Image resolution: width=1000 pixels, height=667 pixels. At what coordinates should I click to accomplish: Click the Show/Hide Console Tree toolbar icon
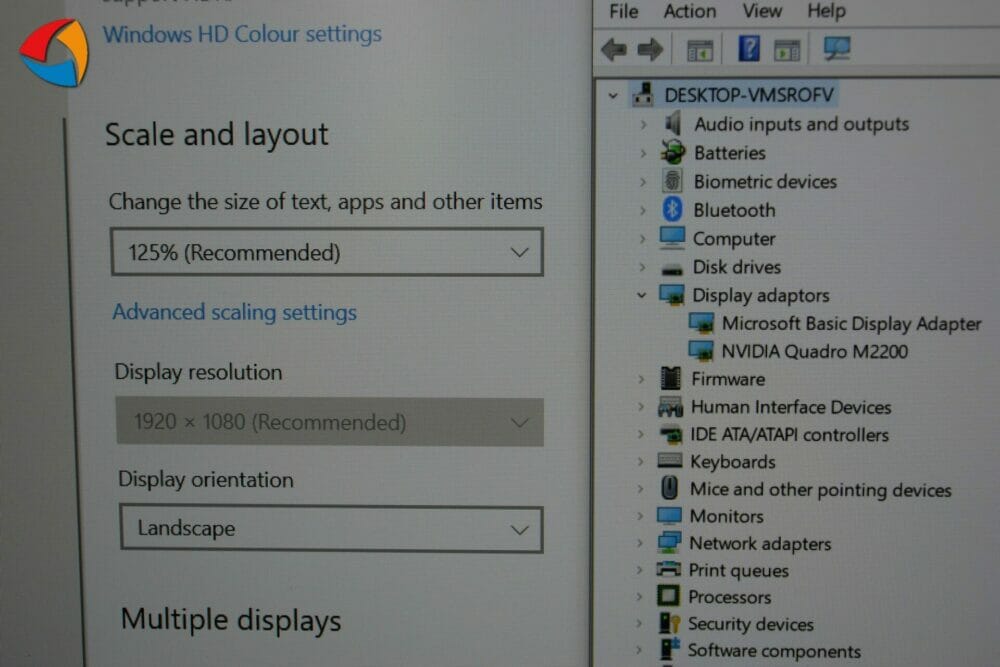[700, 50]
